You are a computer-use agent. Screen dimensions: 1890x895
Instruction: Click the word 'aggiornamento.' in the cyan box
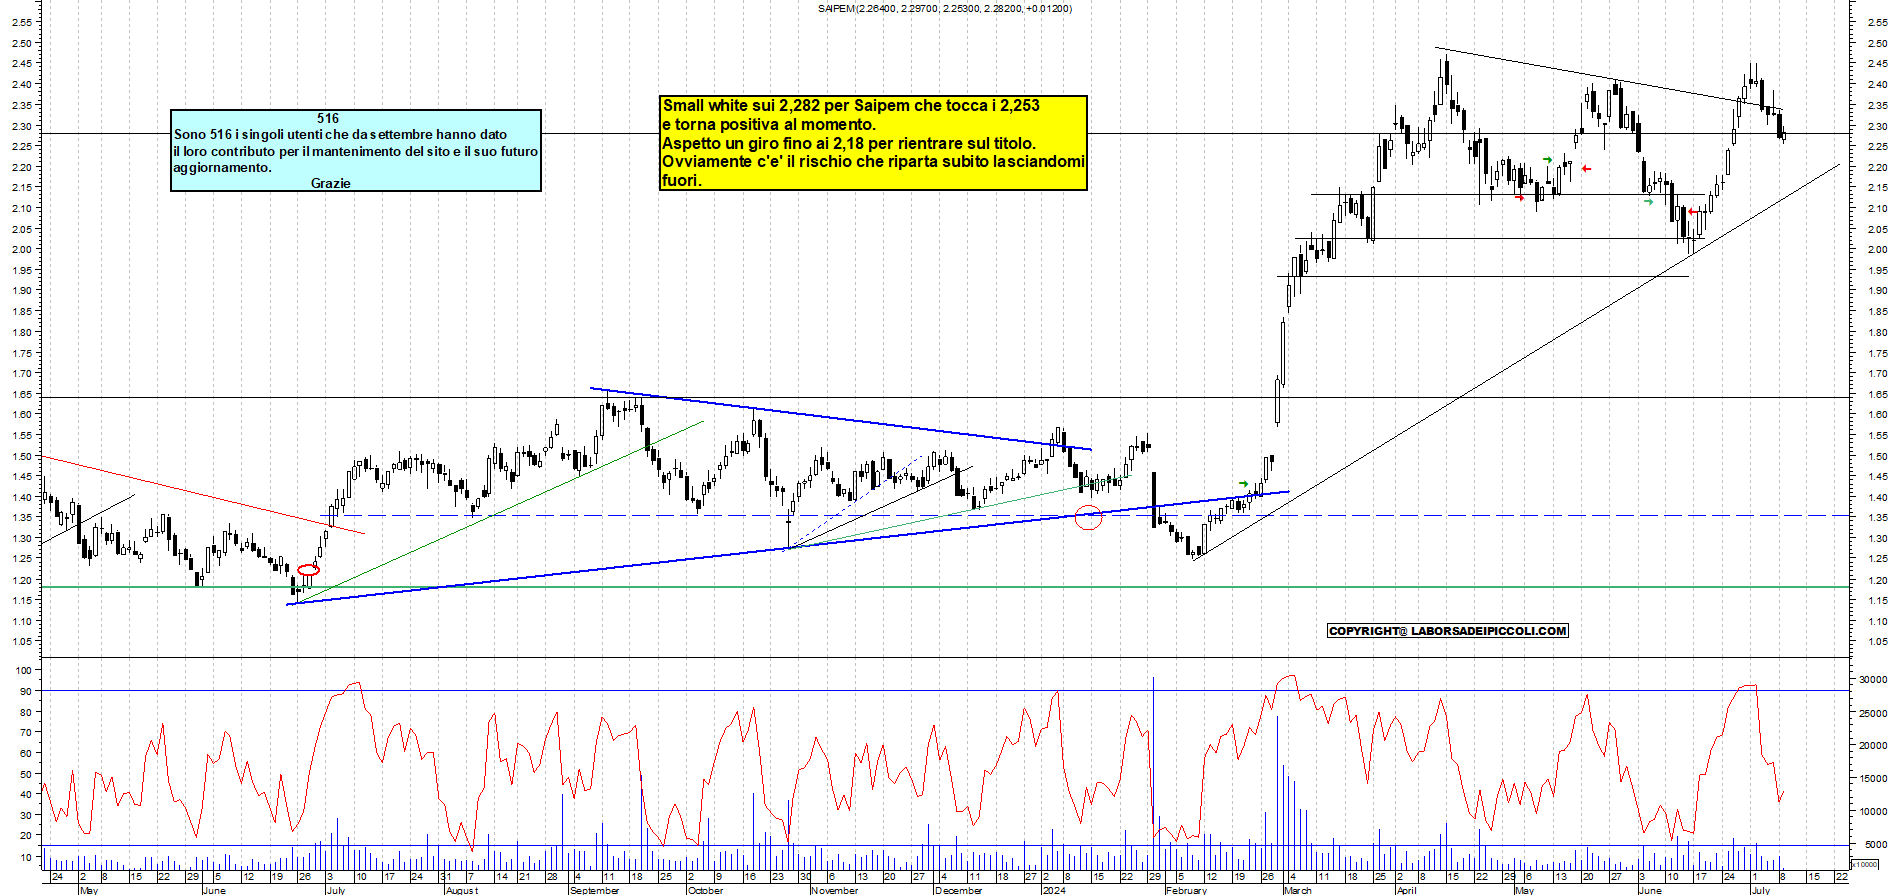[222, 167]
